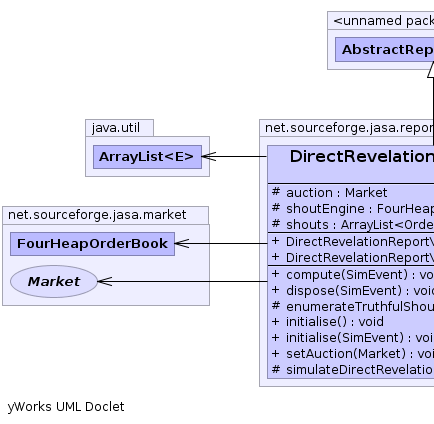Screen dimensions: 434x424
Task: Open the AbstractRep class box
Action: coord(384,50)
